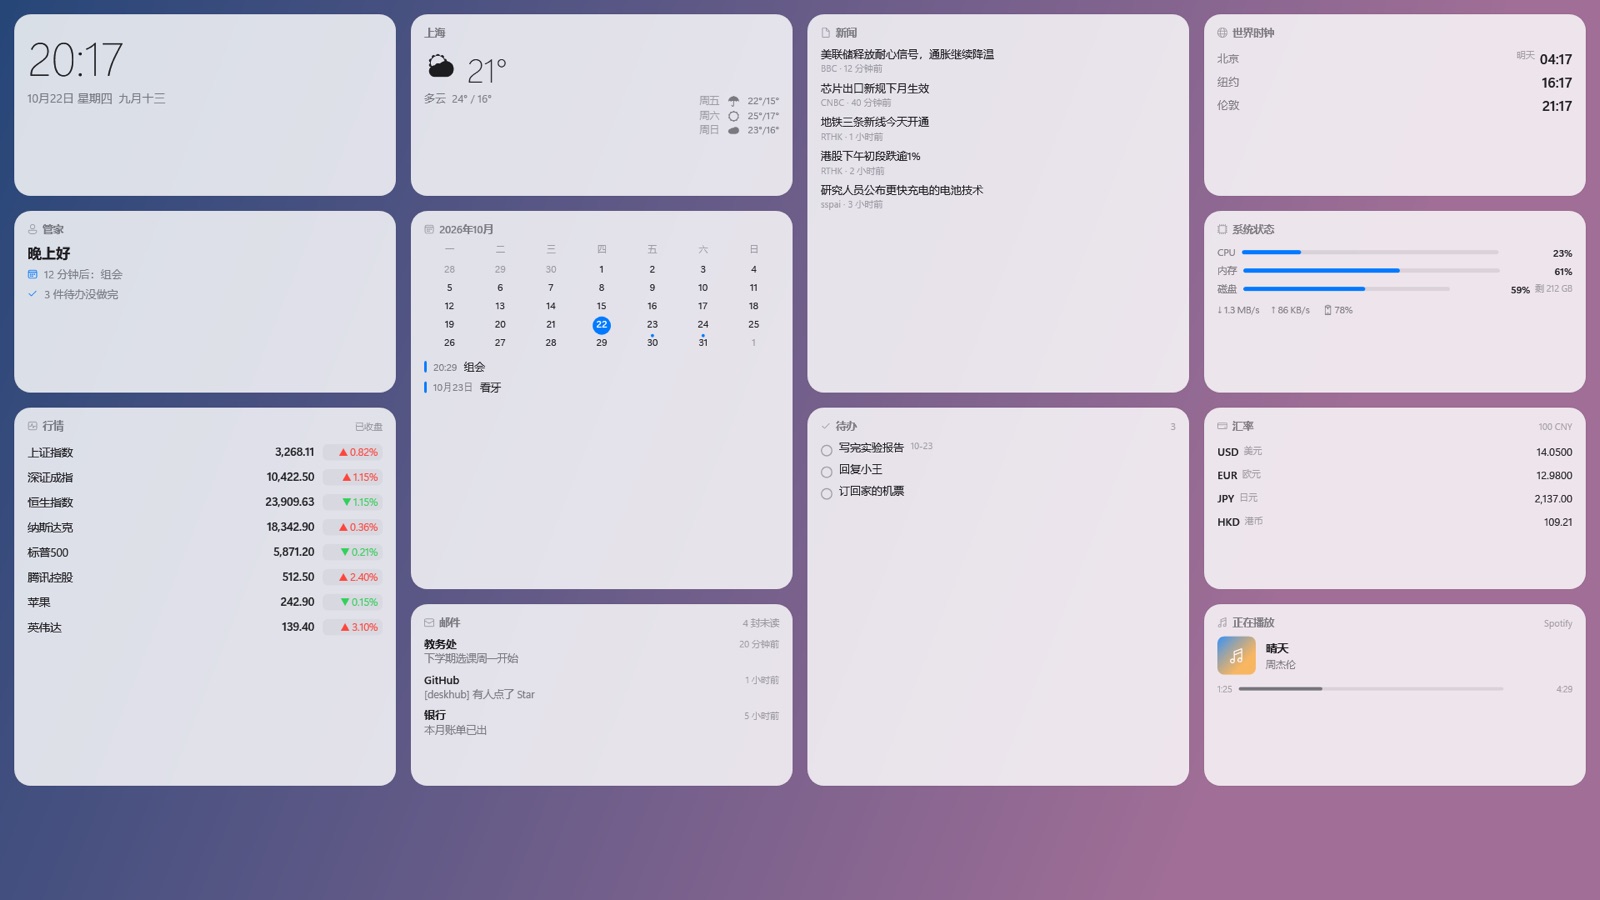Click the sunny icon for 周六 forecast
The image size is (1600, 900).
coord(733,116)
